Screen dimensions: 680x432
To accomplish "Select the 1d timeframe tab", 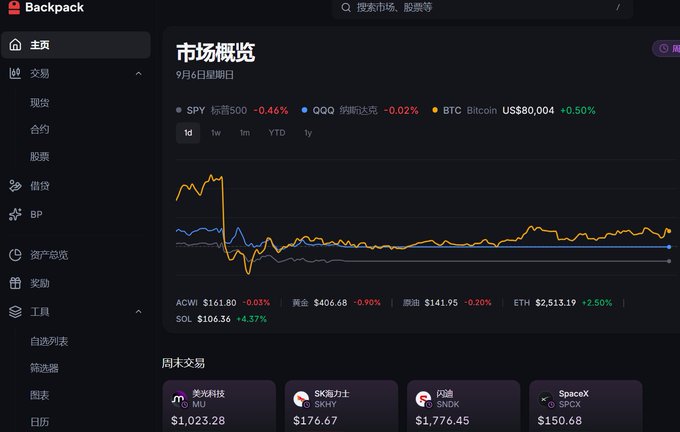I will (188, 133).
